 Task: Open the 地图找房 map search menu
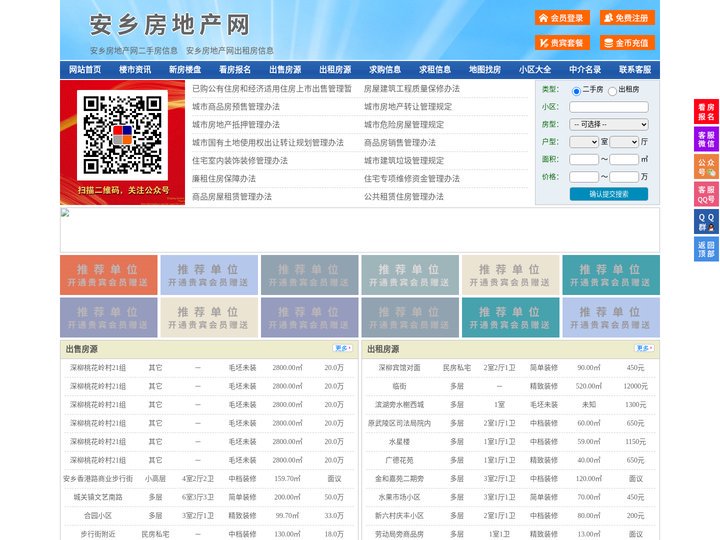click(x=485, y=70)
